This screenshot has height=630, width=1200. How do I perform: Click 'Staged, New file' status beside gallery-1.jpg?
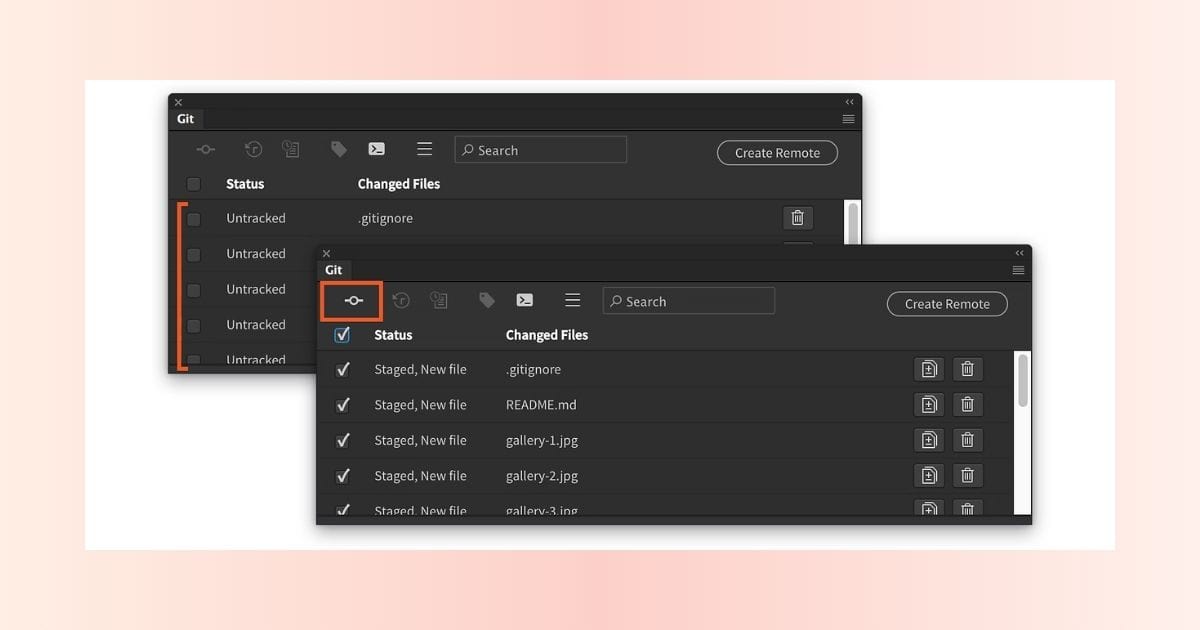click(x=420, y=440)
